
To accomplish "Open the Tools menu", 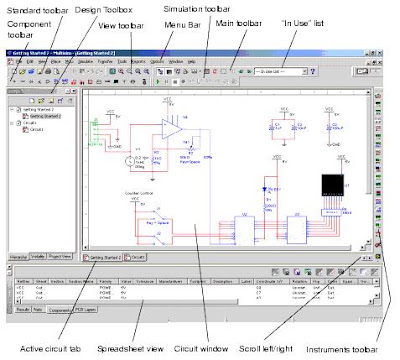I will click(122, 62).
